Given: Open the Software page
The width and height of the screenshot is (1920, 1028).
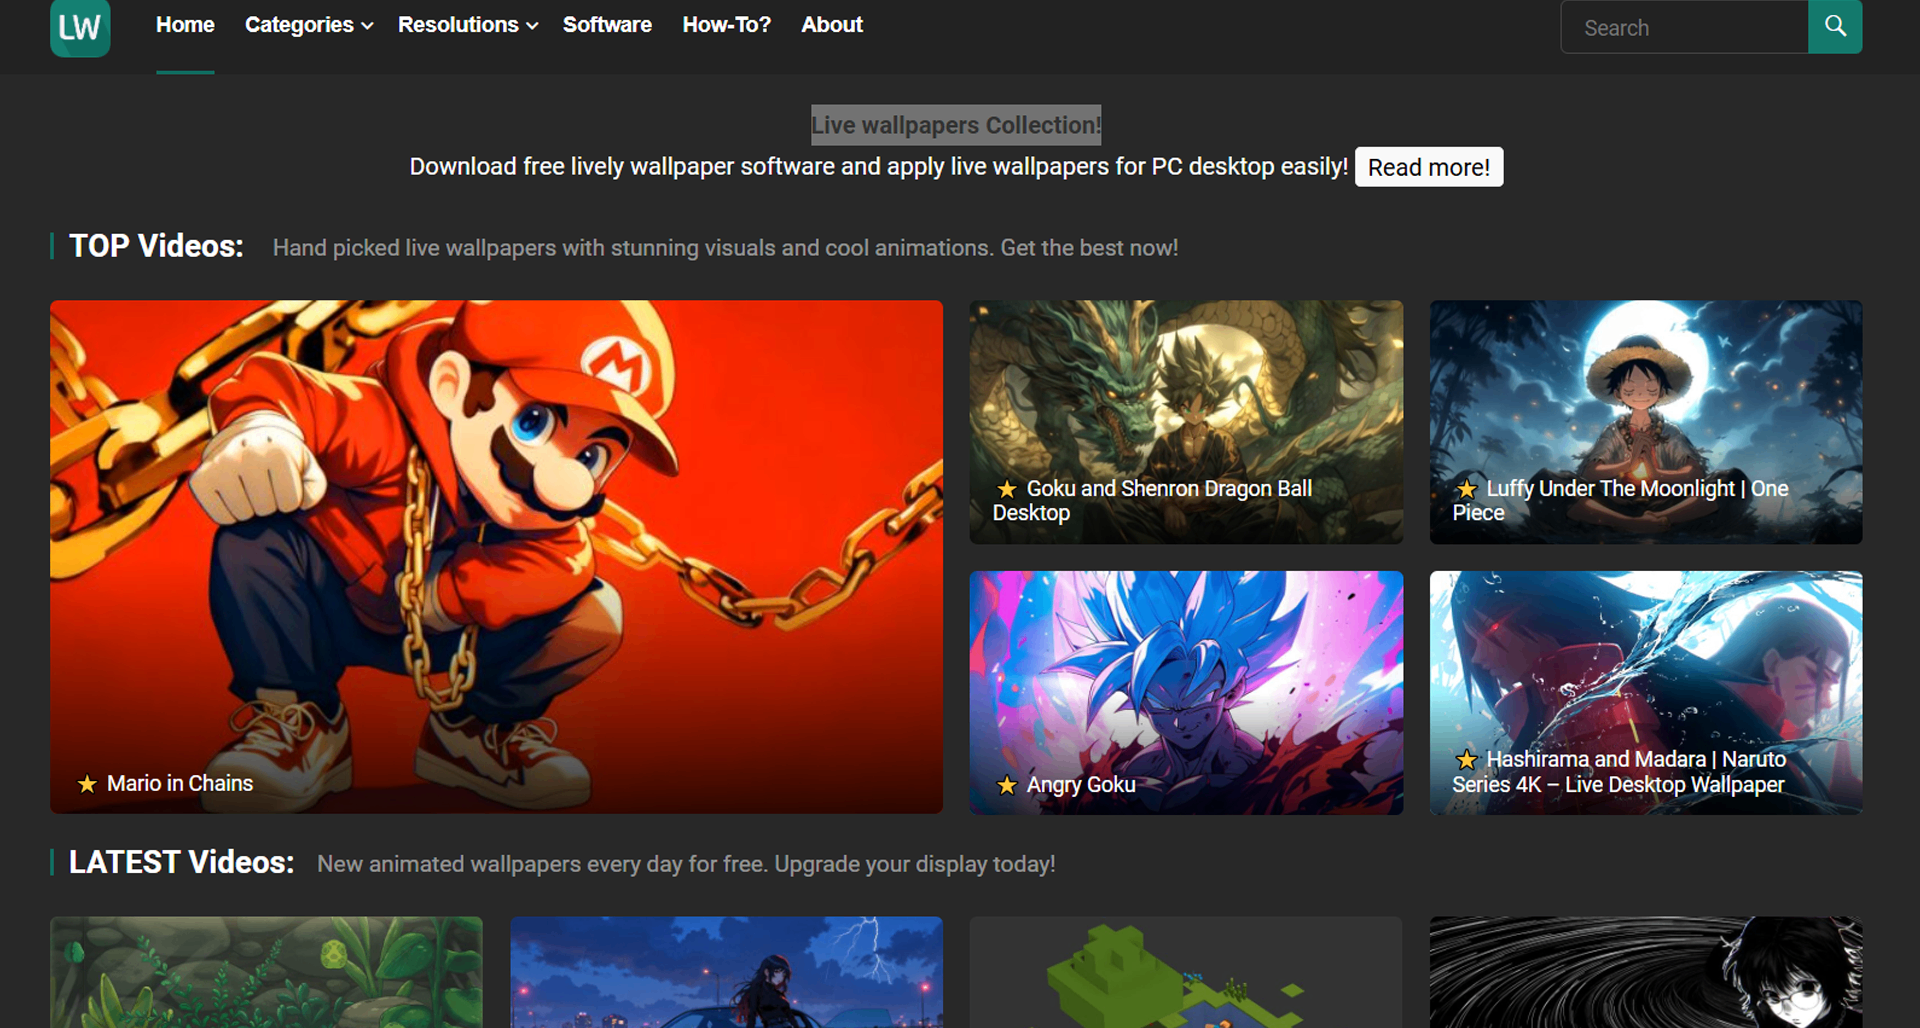Looking at the screenshot, I should [607, 25].
